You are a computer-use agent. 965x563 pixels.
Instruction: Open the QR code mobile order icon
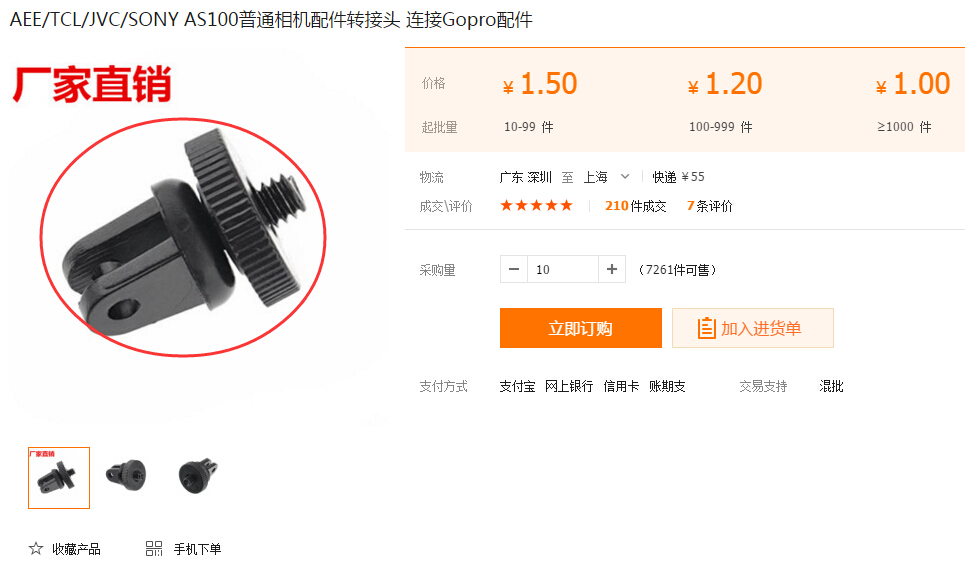[154, 548]
